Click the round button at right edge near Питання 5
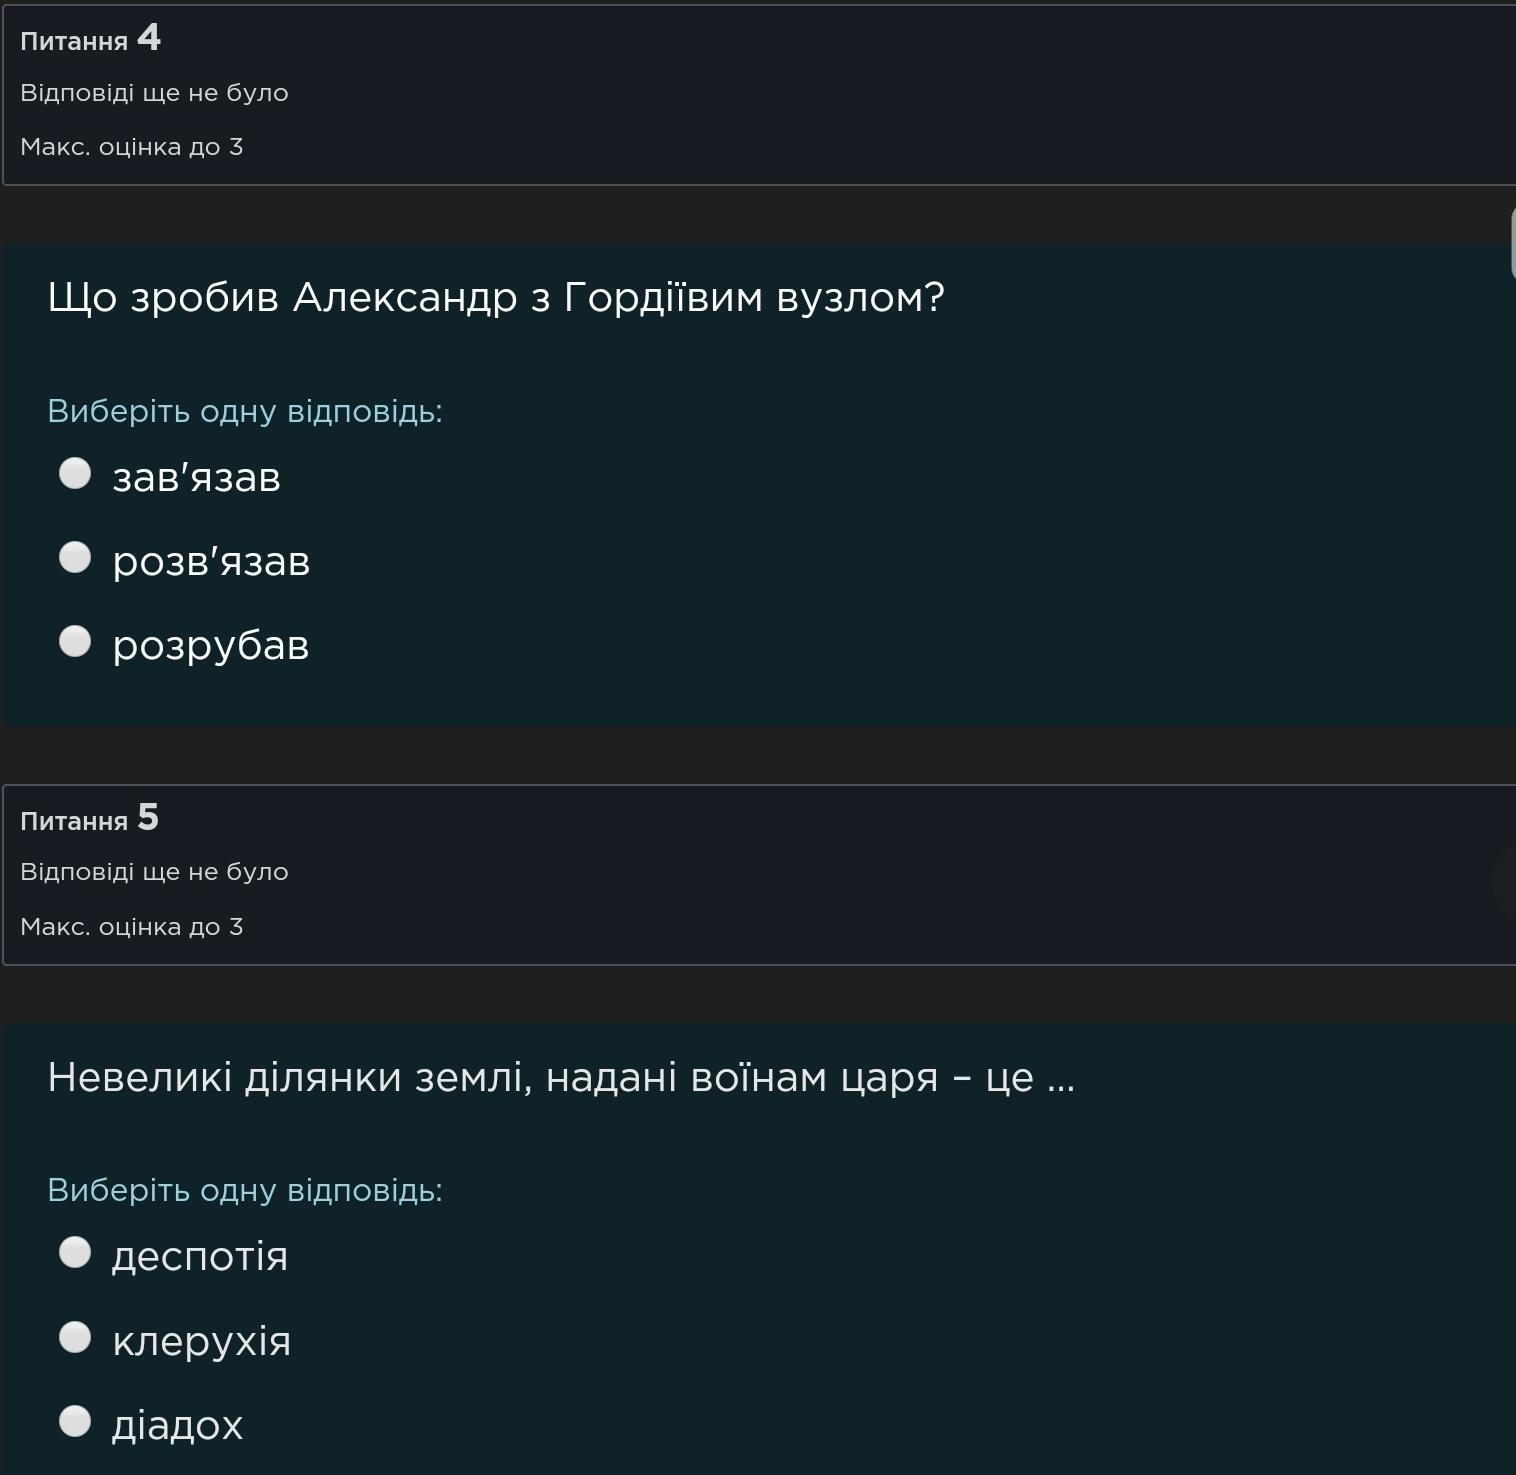 1506,881
